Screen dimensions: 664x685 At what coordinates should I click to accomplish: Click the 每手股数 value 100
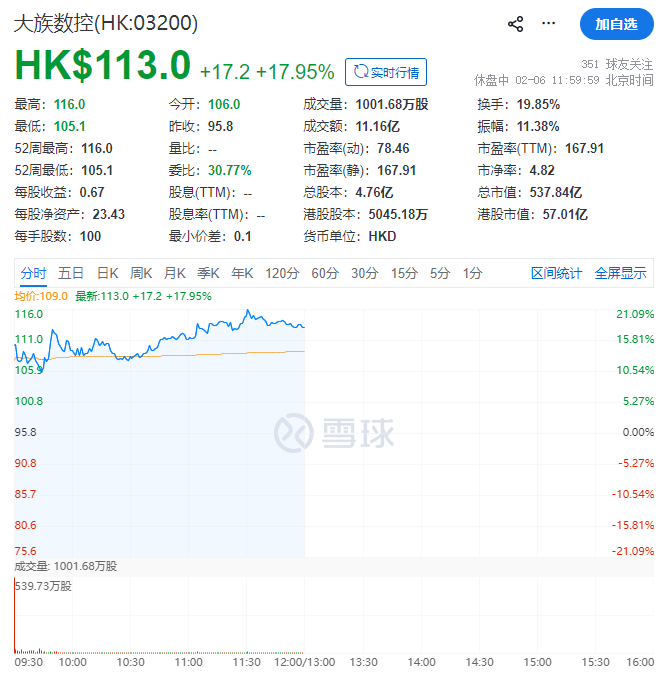pos(90,236)
